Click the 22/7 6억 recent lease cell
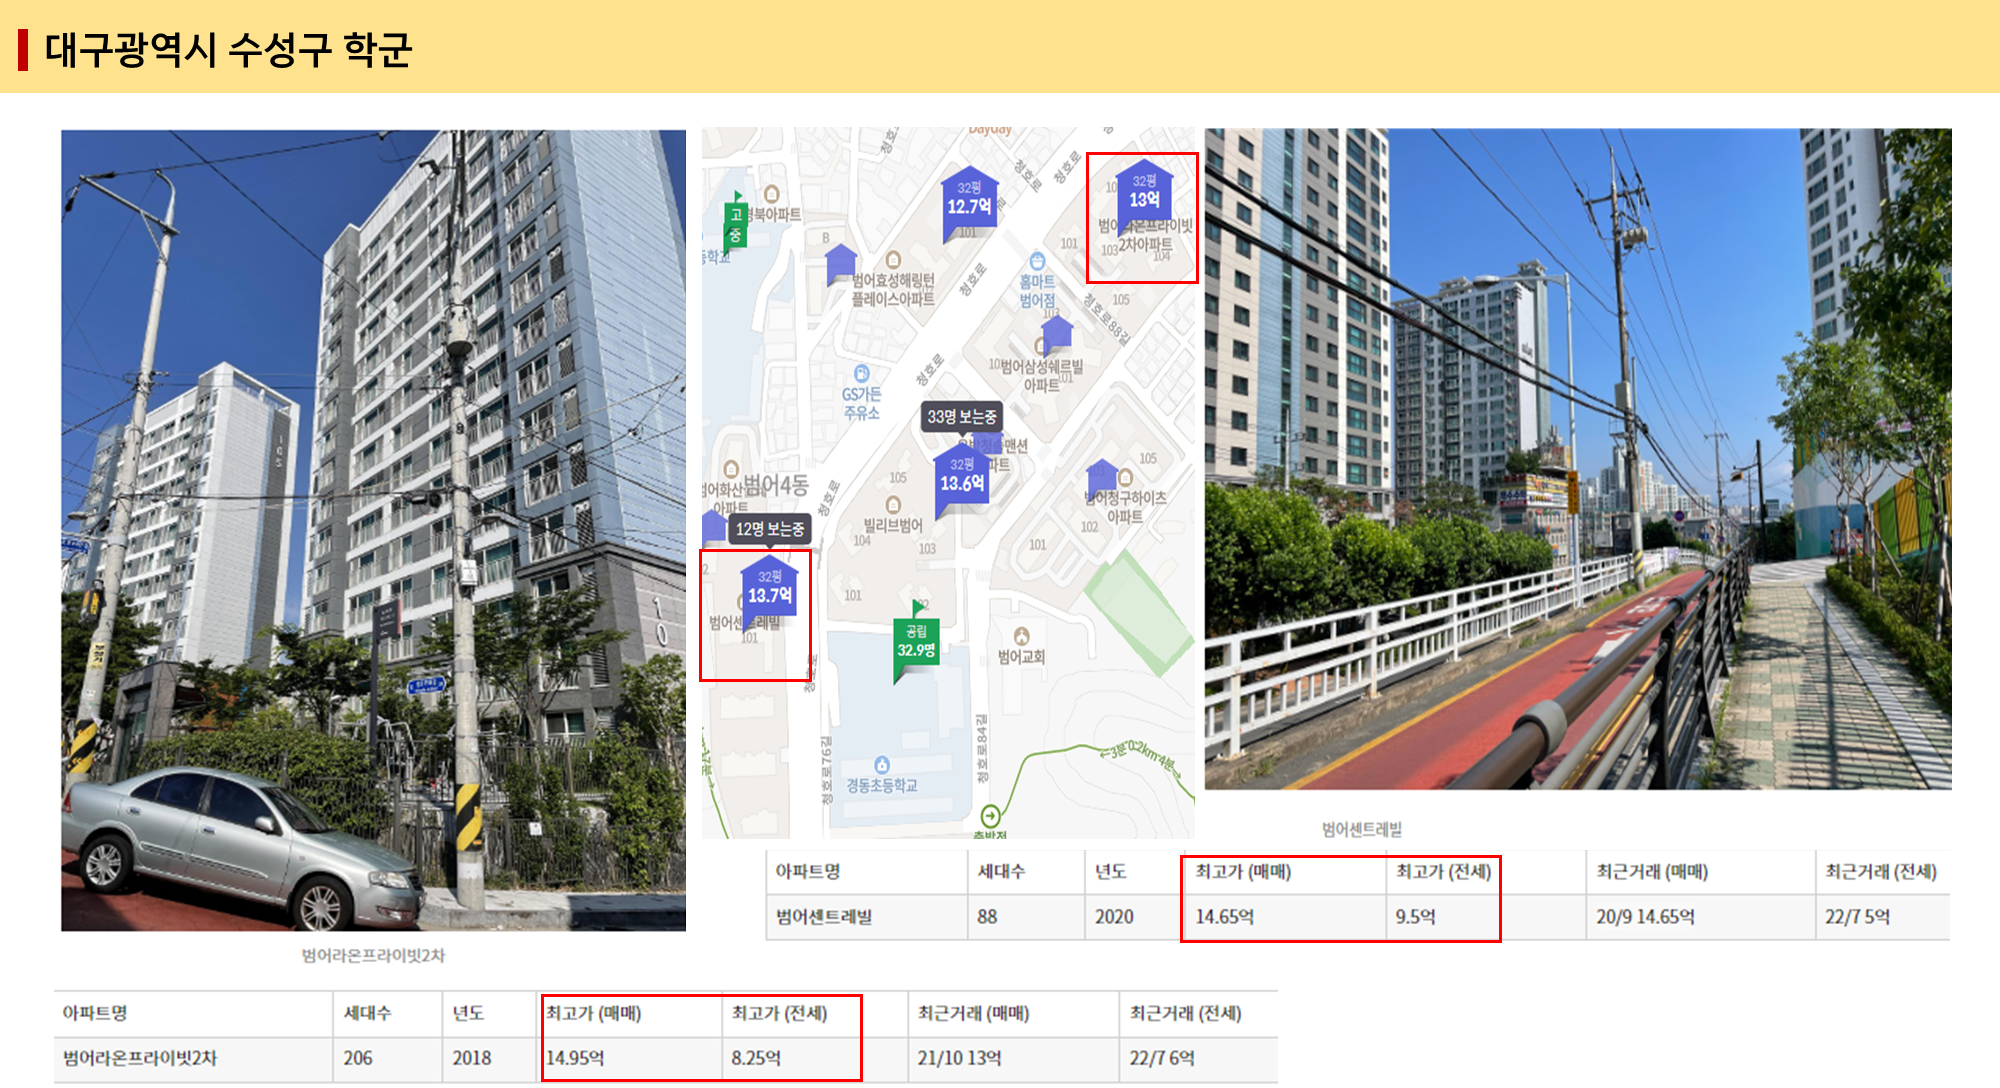The image size is (2000, 1088). point(1199,1058)
